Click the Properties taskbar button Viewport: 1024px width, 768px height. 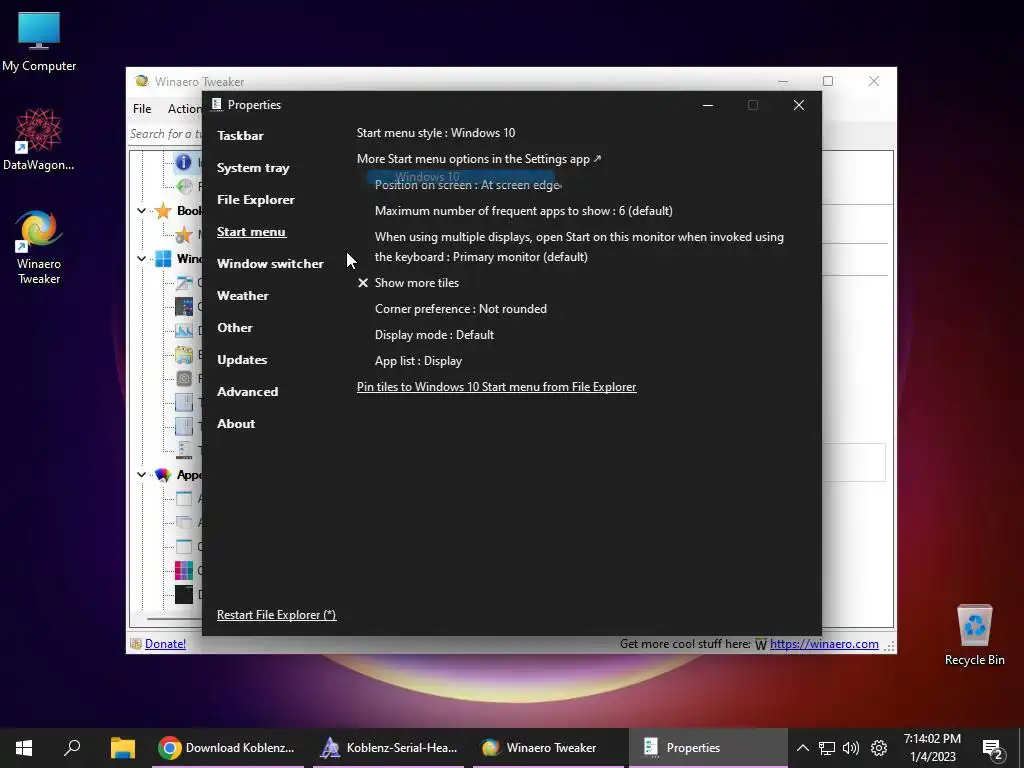[709, 748]
